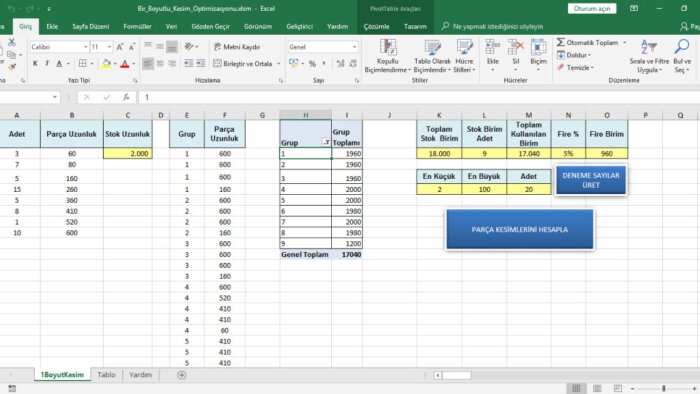Click the Biçim format cells icon
The width and height of the screenshot is (700, 394).
[x=538, y=47]
